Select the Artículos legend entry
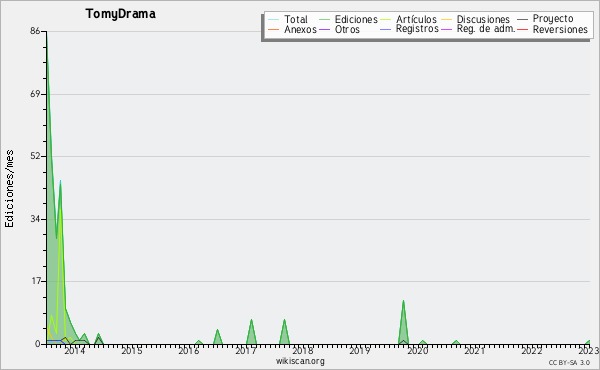Image resolution: width=600 pixels, height=370 pixels. tap(416, 19)
